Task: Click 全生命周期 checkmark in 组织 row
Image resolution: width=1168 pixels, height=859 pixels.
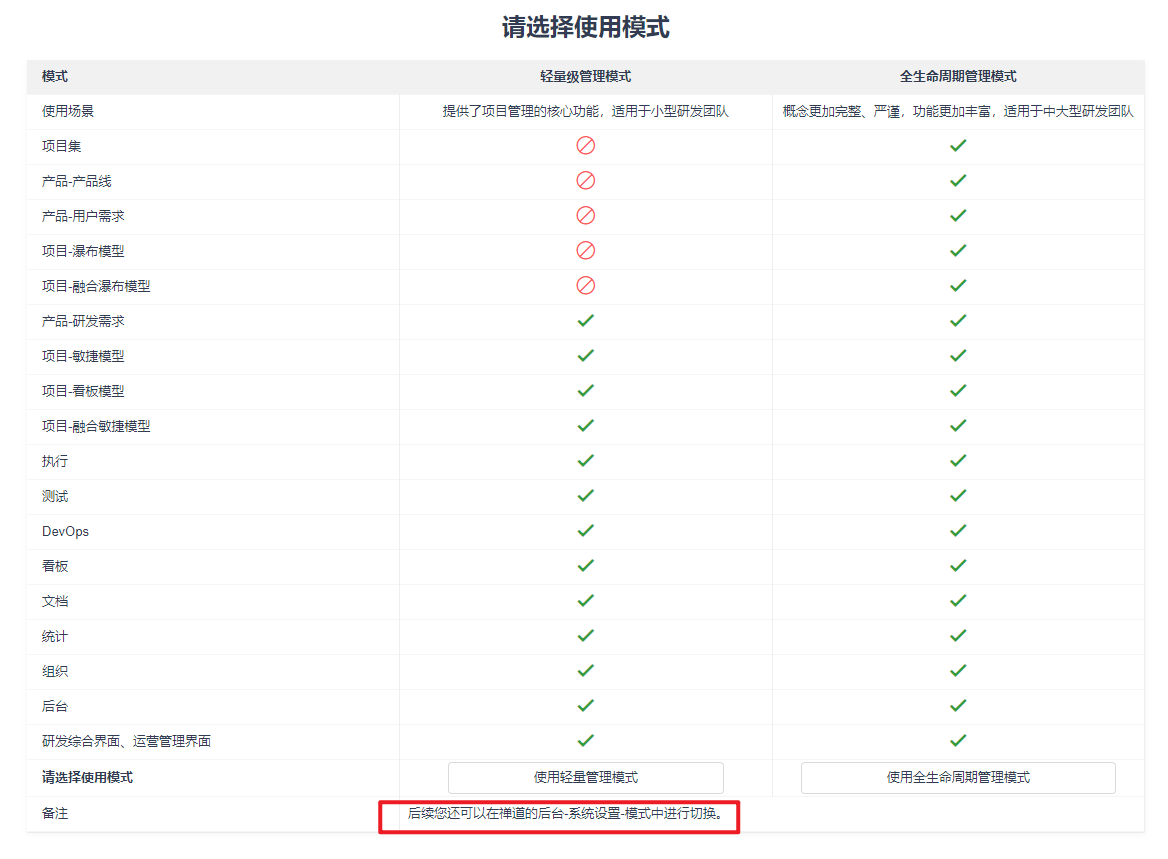Action: click(958, 671)
